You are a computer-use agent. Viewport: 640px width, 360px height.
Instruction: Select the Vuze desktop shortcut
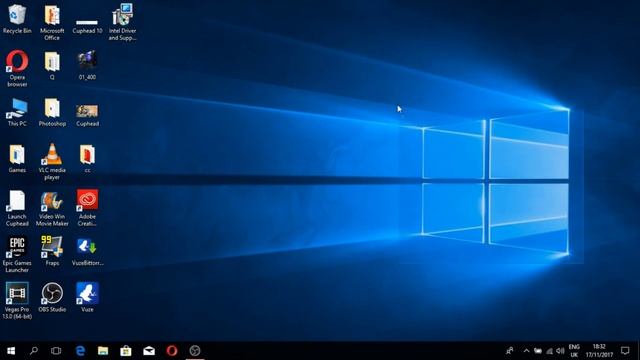pos(87,298)
